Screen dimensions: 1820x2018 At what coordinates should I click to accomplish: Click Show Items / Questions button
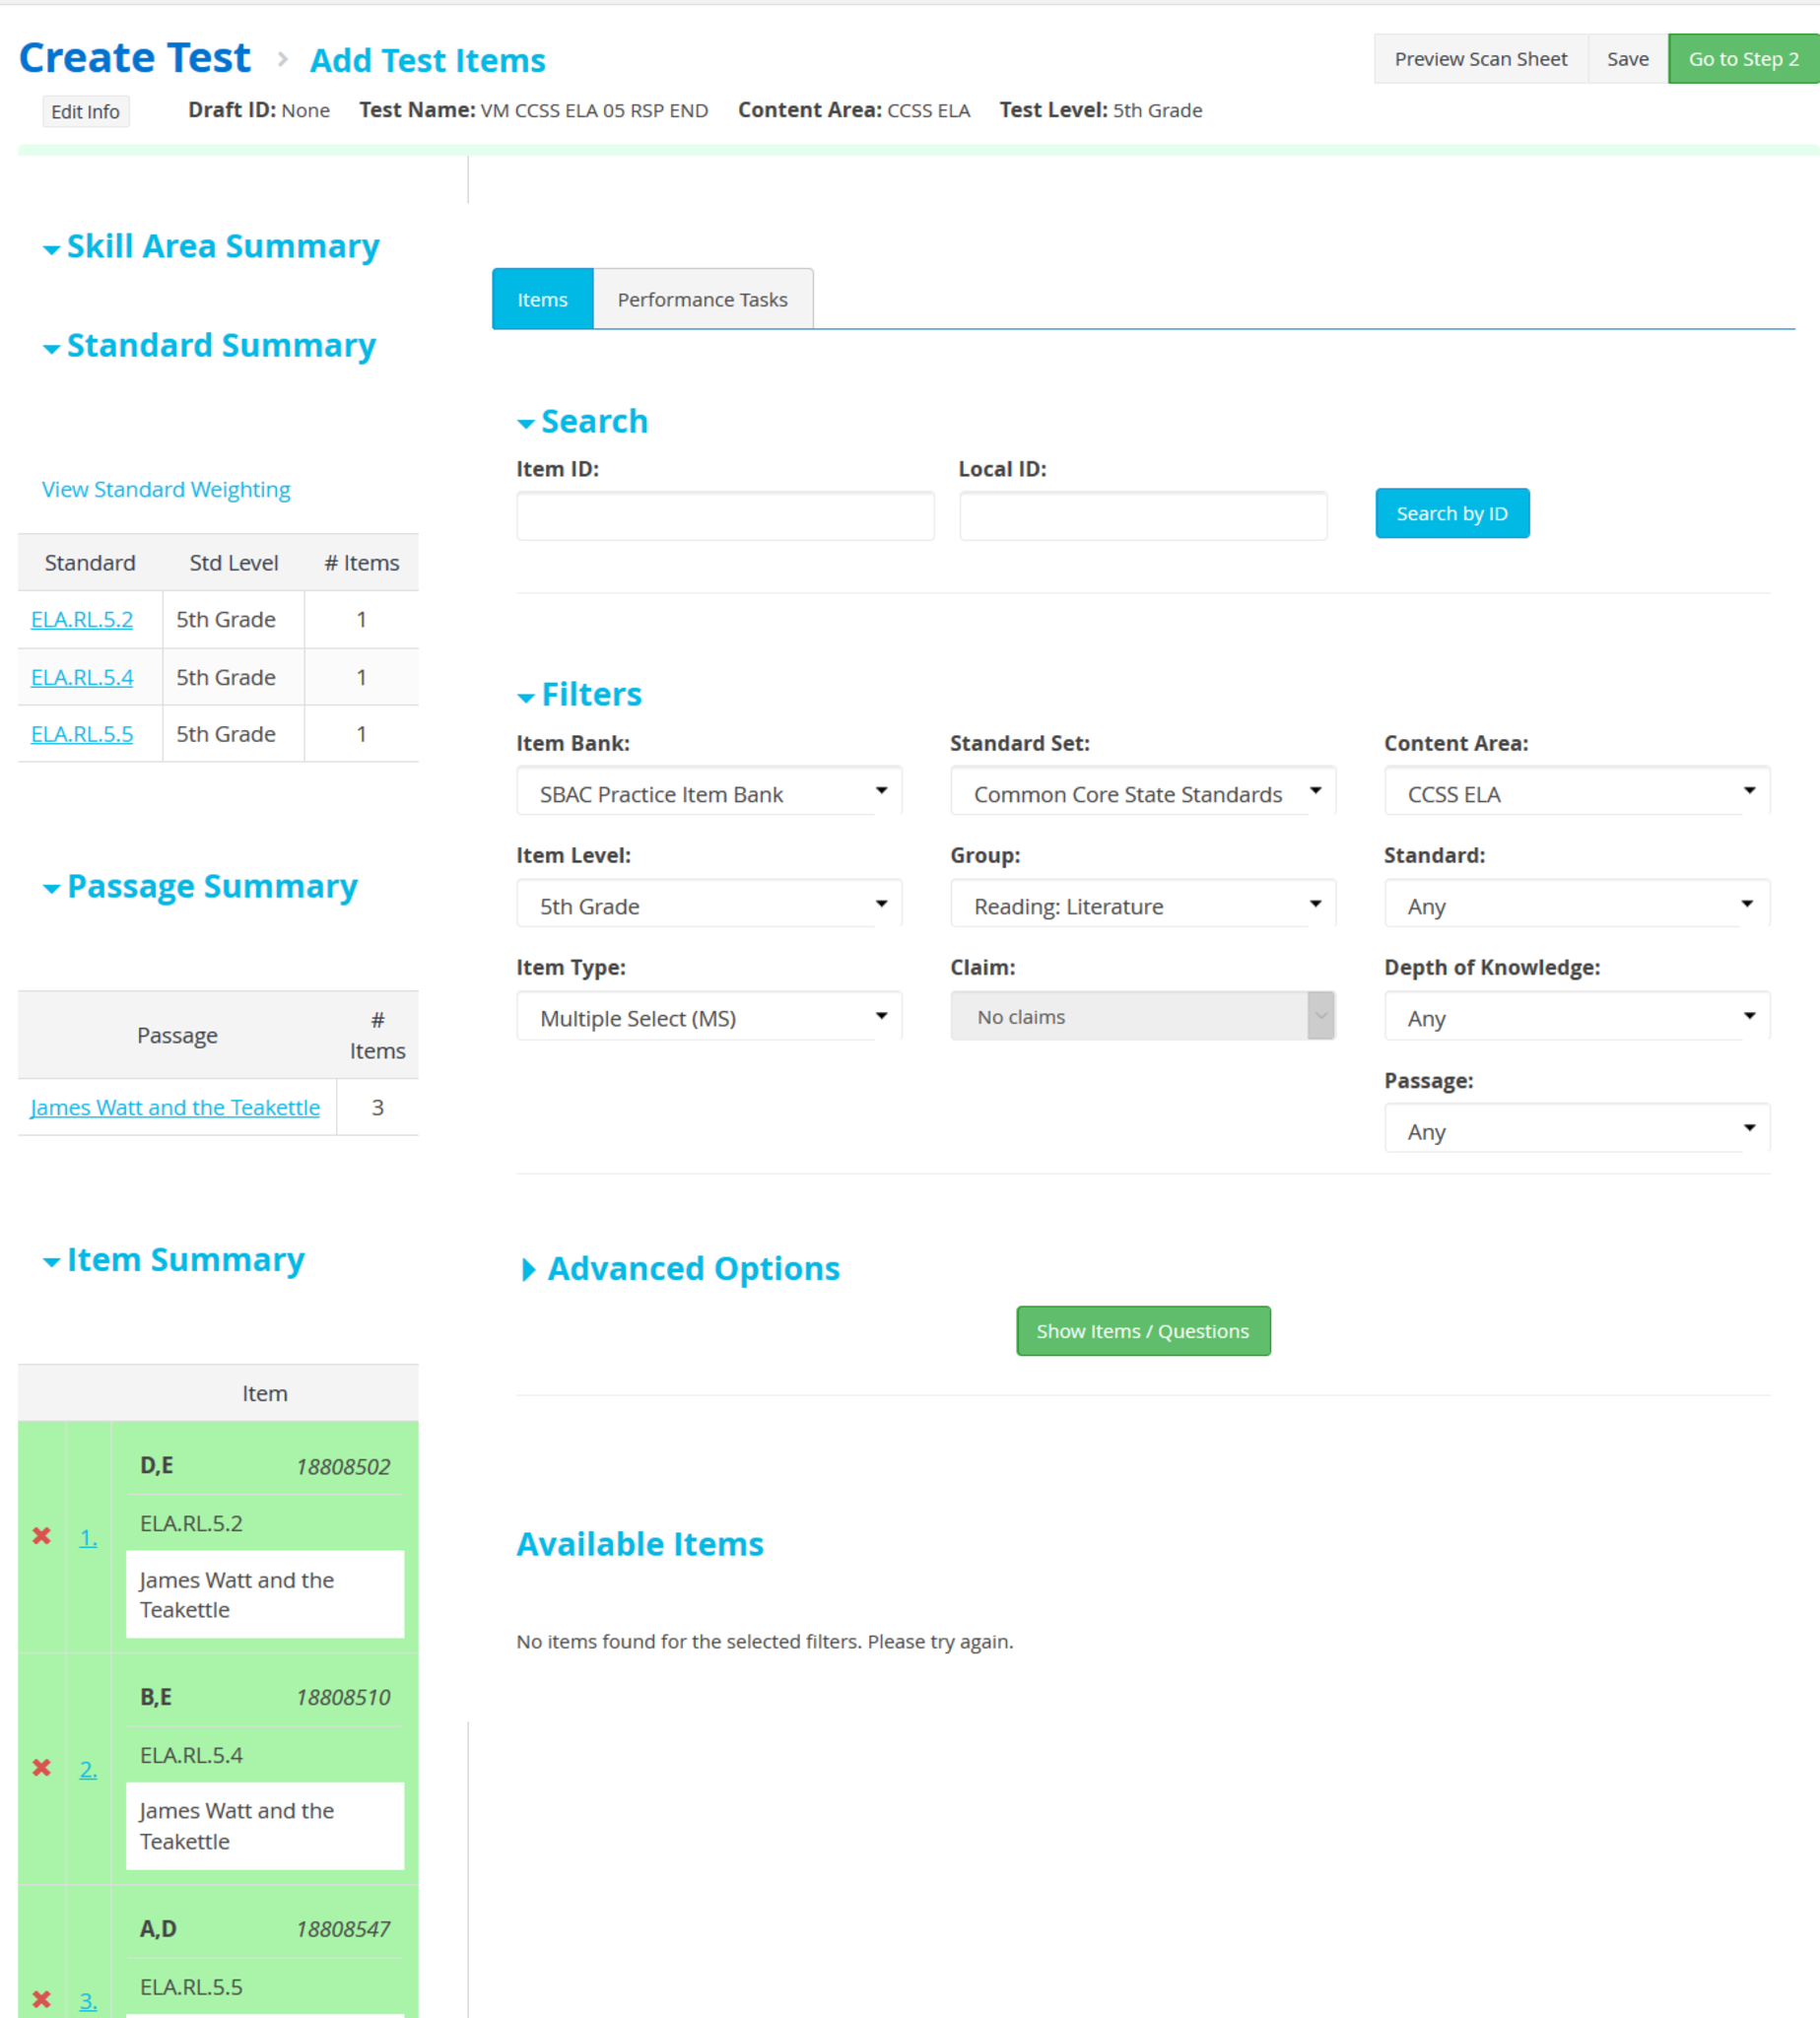(1142, 1331)
